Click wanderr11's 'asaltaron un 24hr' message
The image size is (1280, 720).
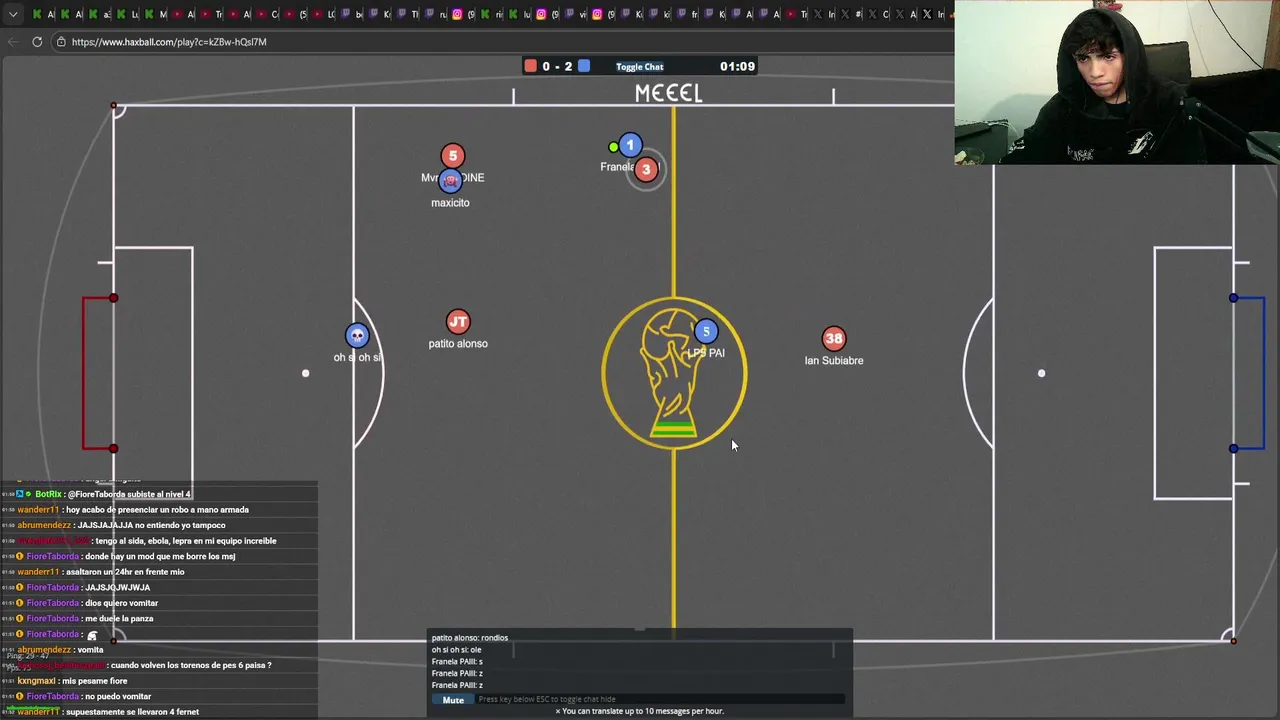(101, 572)
